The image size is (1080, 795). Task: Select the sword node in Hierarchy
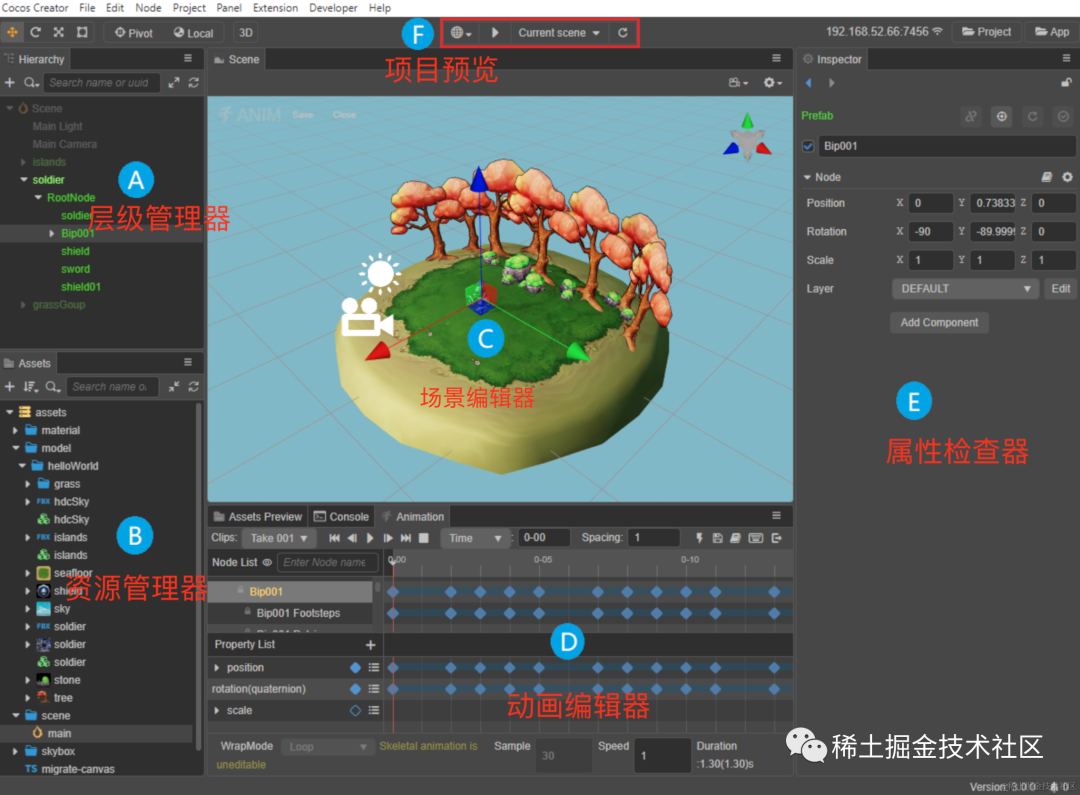75,269
